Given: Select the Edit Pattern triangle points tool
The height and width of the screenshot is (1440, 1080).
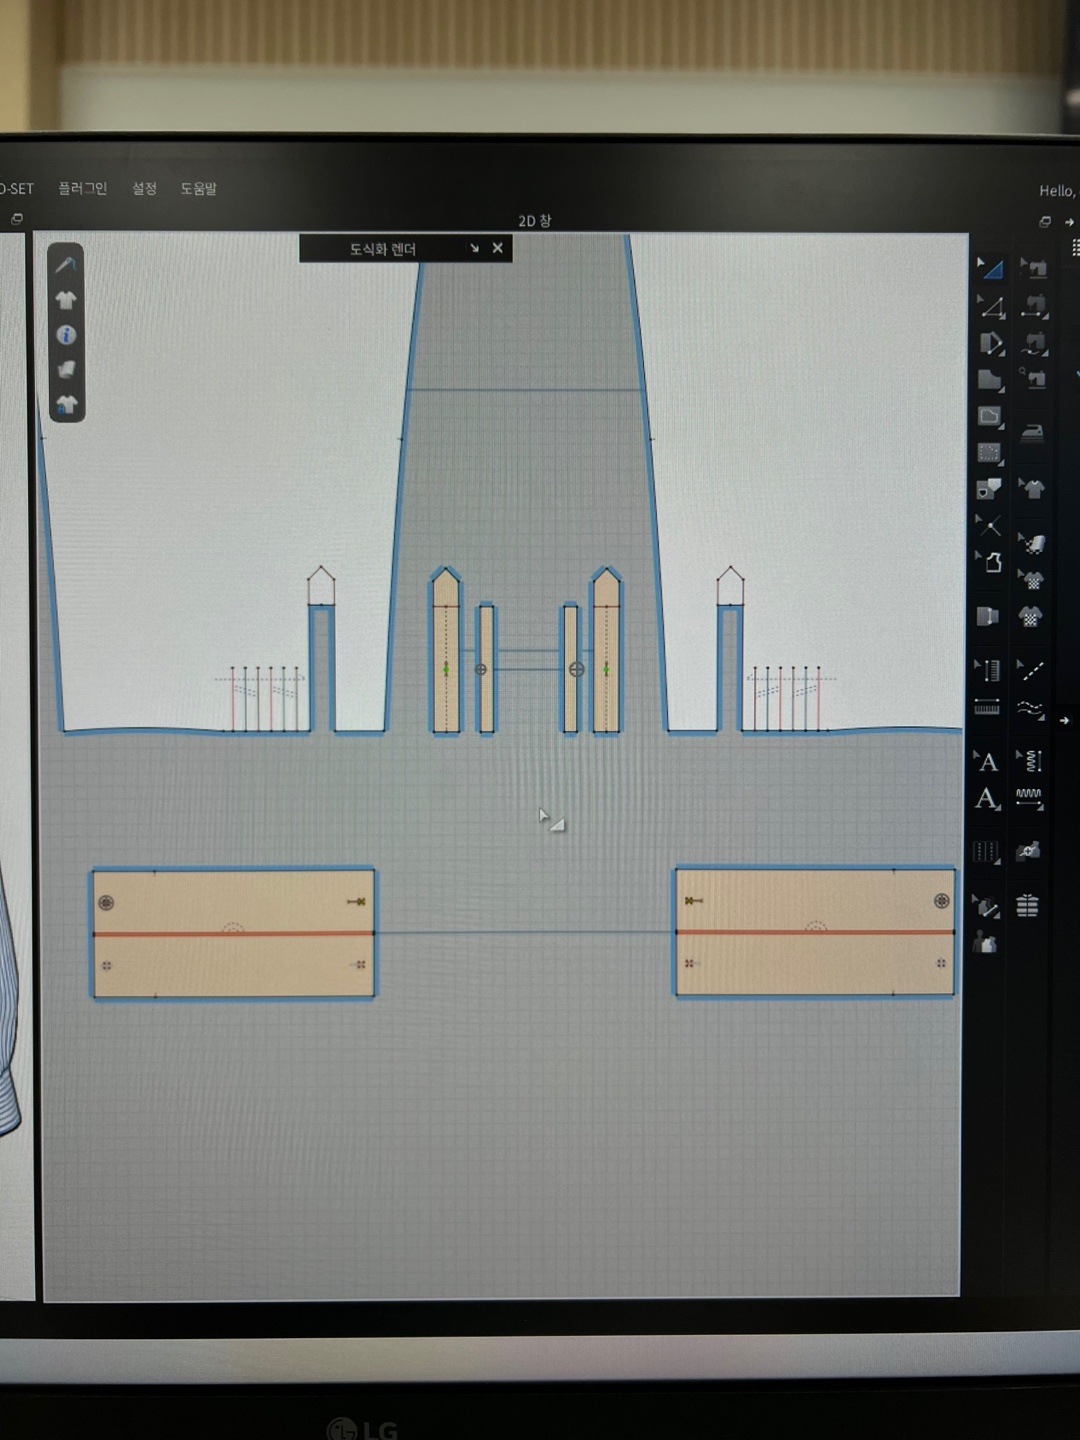Looking at the screenshot, I should tap(990, 307).
